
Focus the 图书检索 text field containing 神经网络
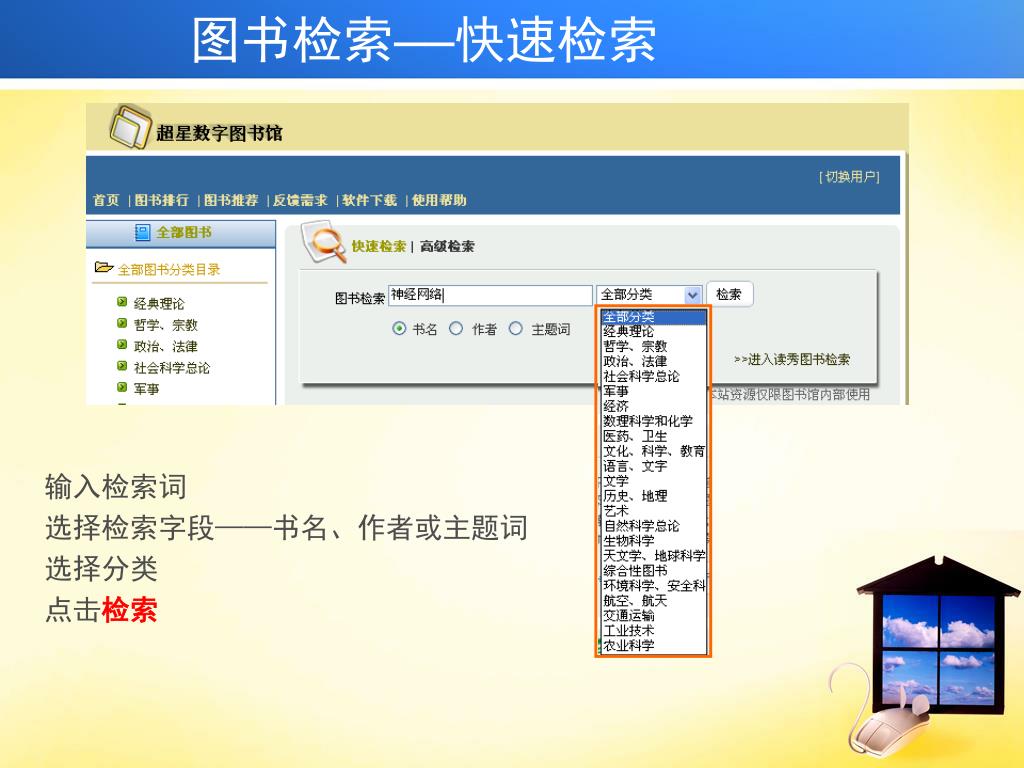490,295
